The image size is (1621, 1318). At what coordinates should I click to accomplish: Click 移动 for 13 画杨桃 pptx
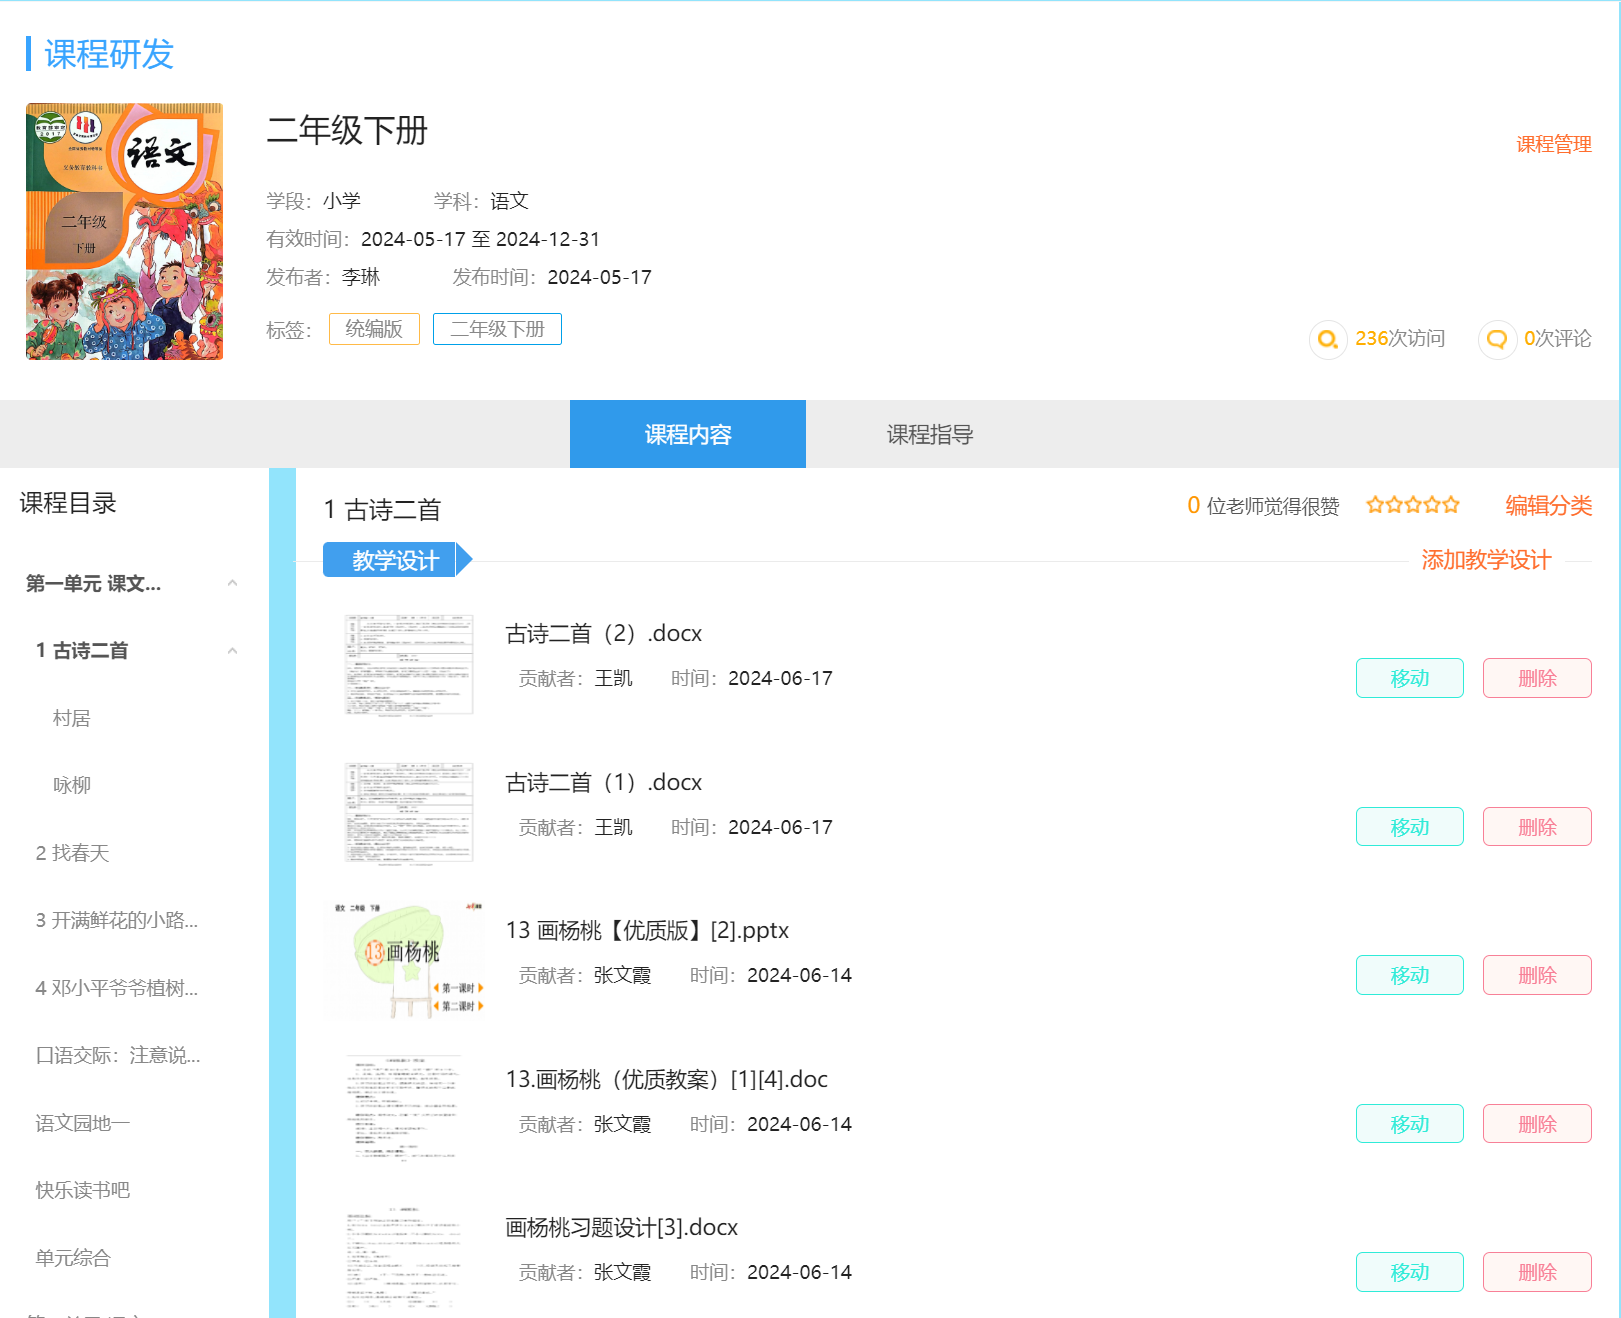1410,975
